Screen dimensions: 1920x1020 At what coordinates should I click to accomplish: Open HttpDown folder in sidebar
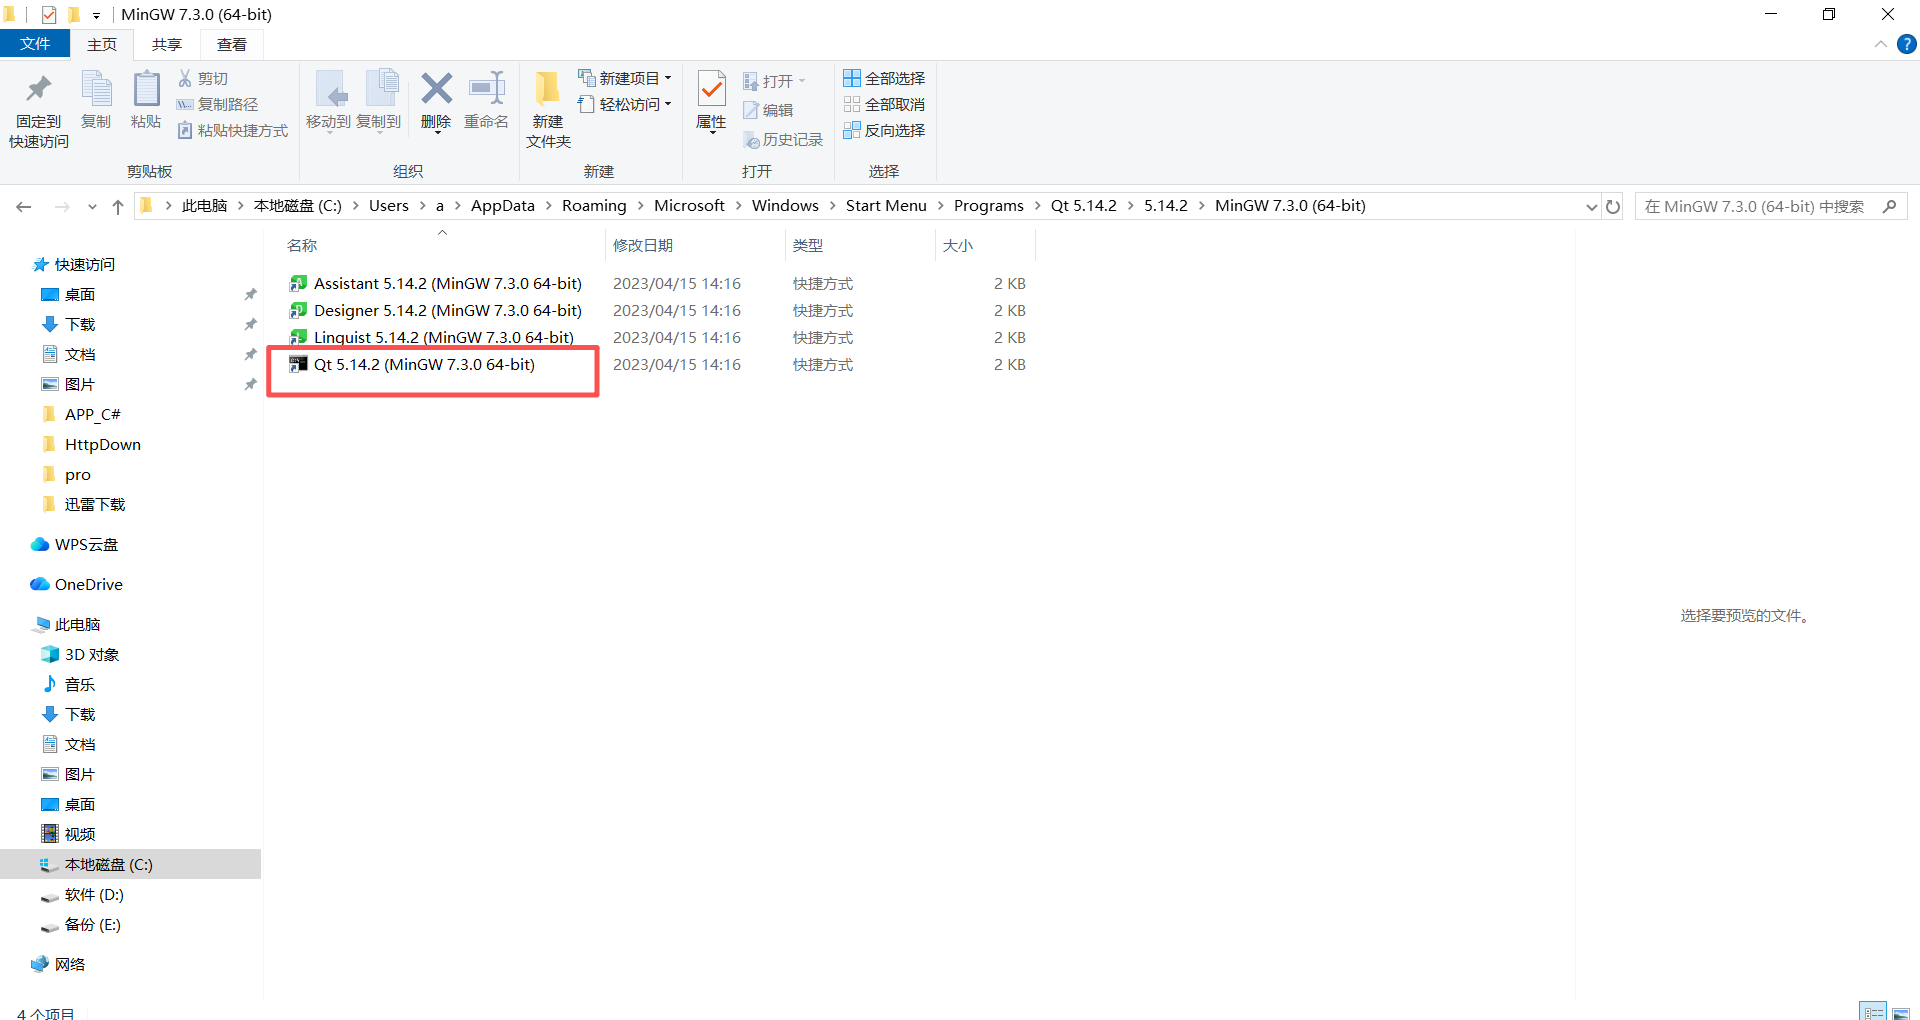click(92, 445)
